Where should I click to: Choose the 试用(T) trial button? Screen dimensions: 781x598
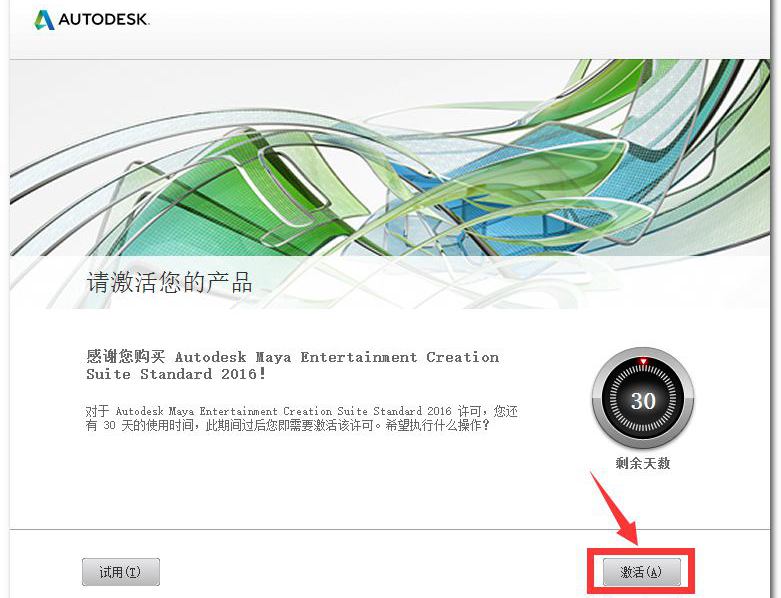[121, 572]
